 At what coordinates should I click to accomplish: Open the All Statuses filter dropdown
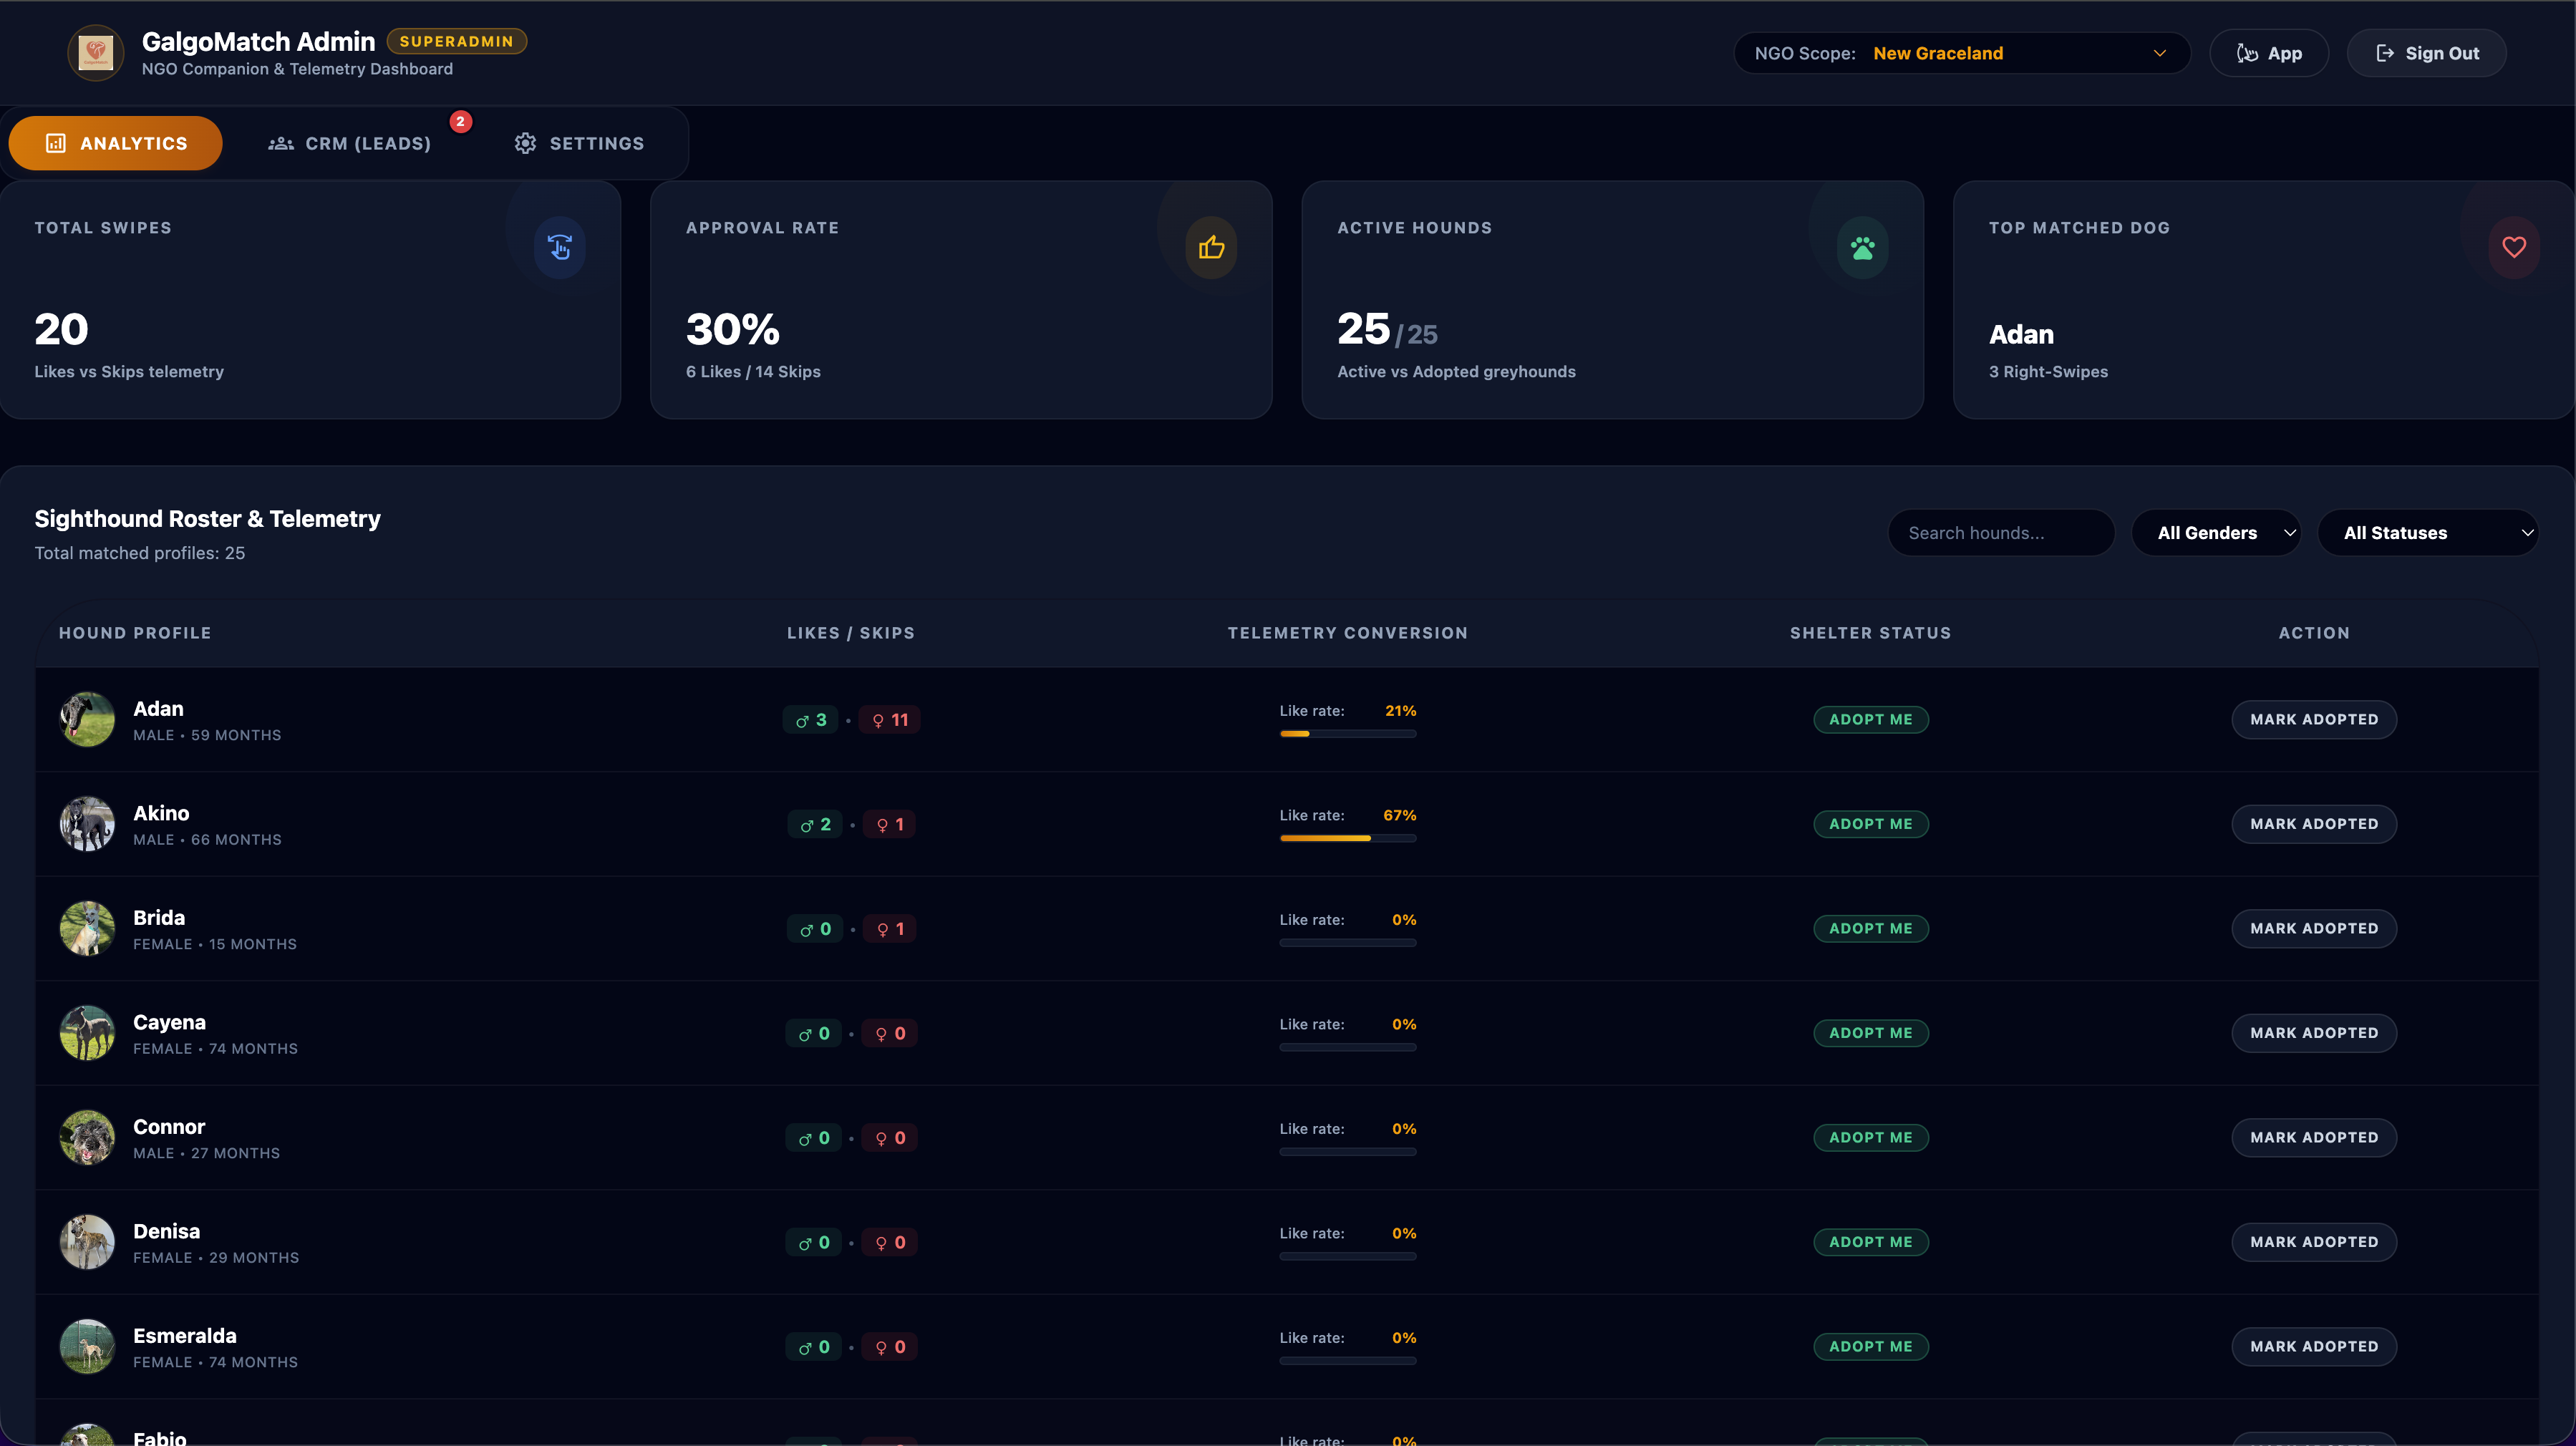click(x=2428, y=533)
